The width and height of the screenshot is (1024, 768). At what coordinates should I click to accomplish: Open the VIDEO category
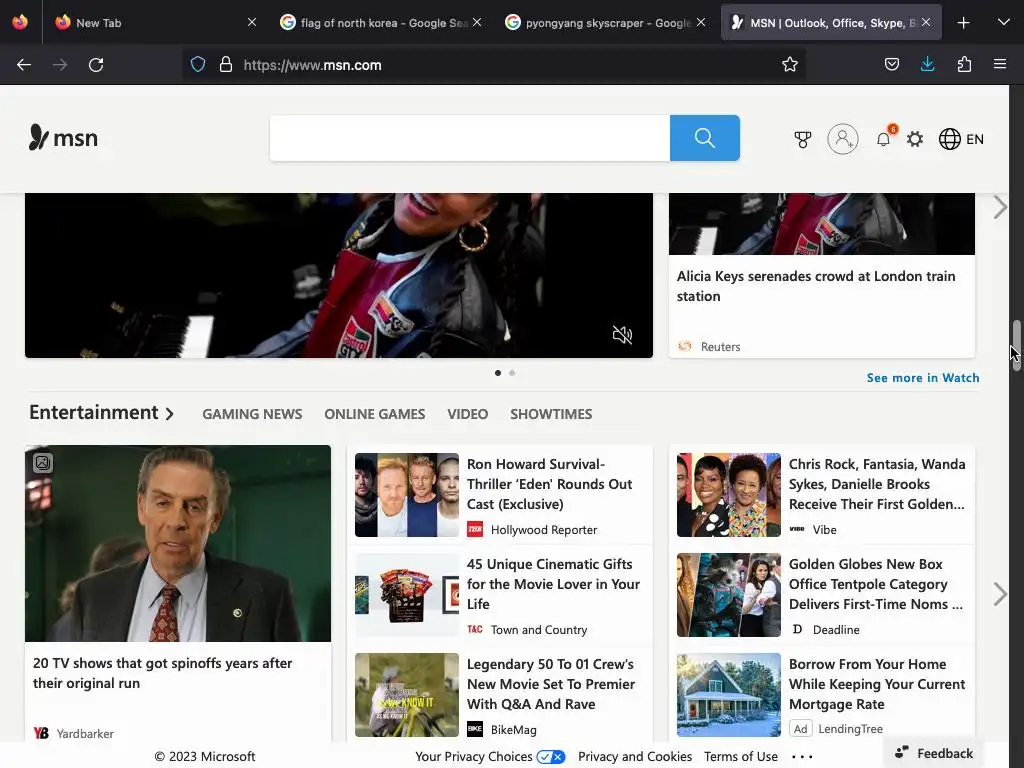pos(468,414)
